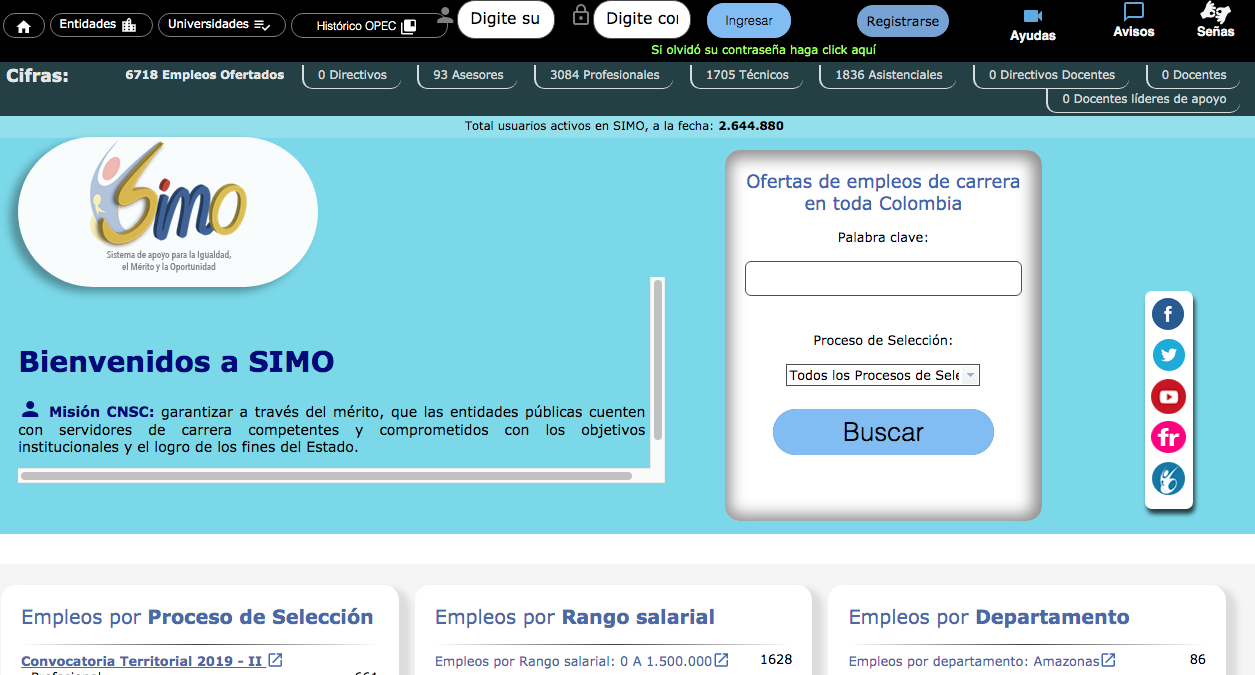Click the padlock icon between login fields
Image resolution: width=1255 pixels, height=675 pixels.
(x=581, y=19)
